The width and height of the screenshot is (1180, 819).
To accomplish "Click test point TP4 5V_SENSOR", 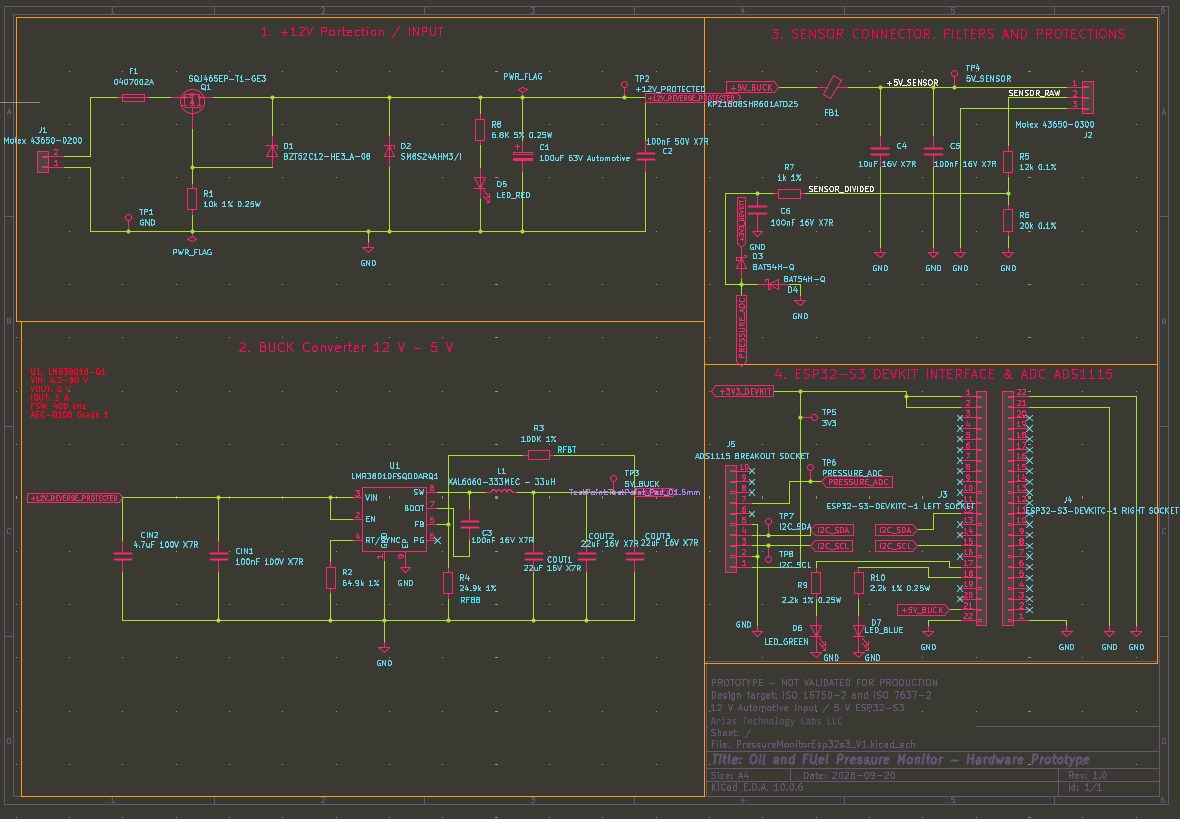I will point(955,78).
